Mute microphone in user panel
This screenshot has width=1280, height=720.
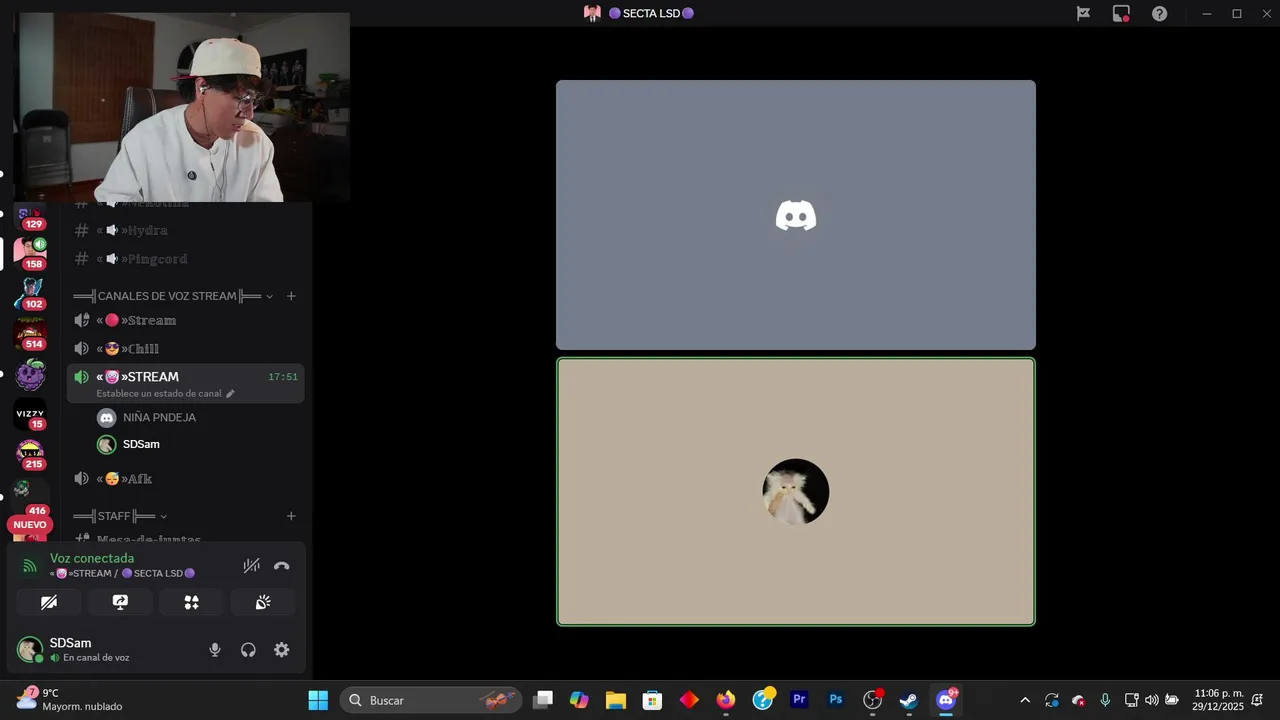click(x=215, y=650)
